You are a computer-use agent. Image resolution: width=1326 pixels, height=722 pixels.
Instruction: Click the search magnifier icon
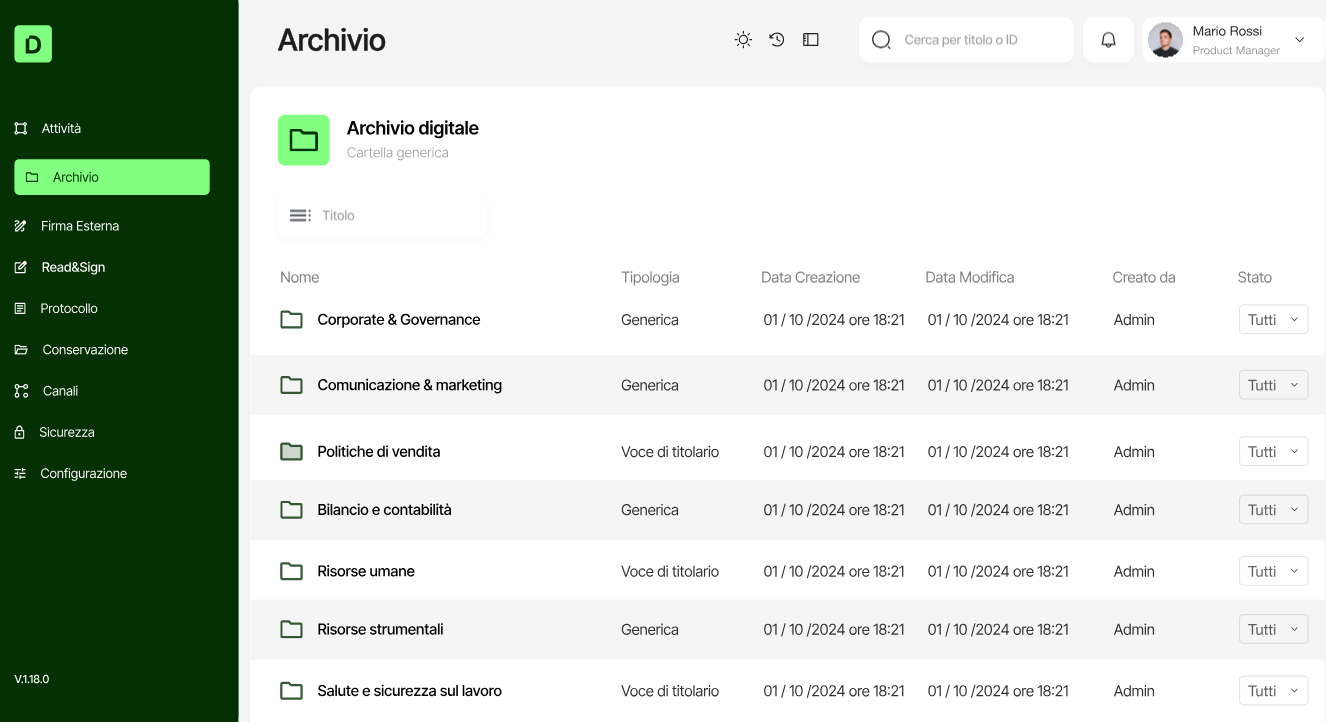pyautogui.click(x=881, y=40)
